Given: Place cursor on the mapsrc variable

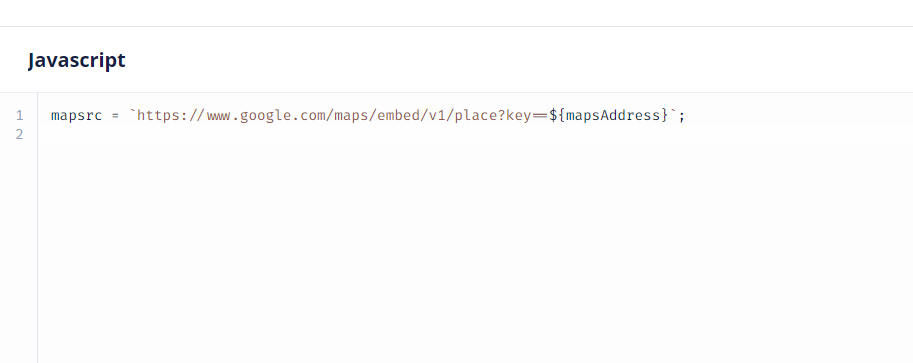Looking at the screenshot, I should (76, 115).
